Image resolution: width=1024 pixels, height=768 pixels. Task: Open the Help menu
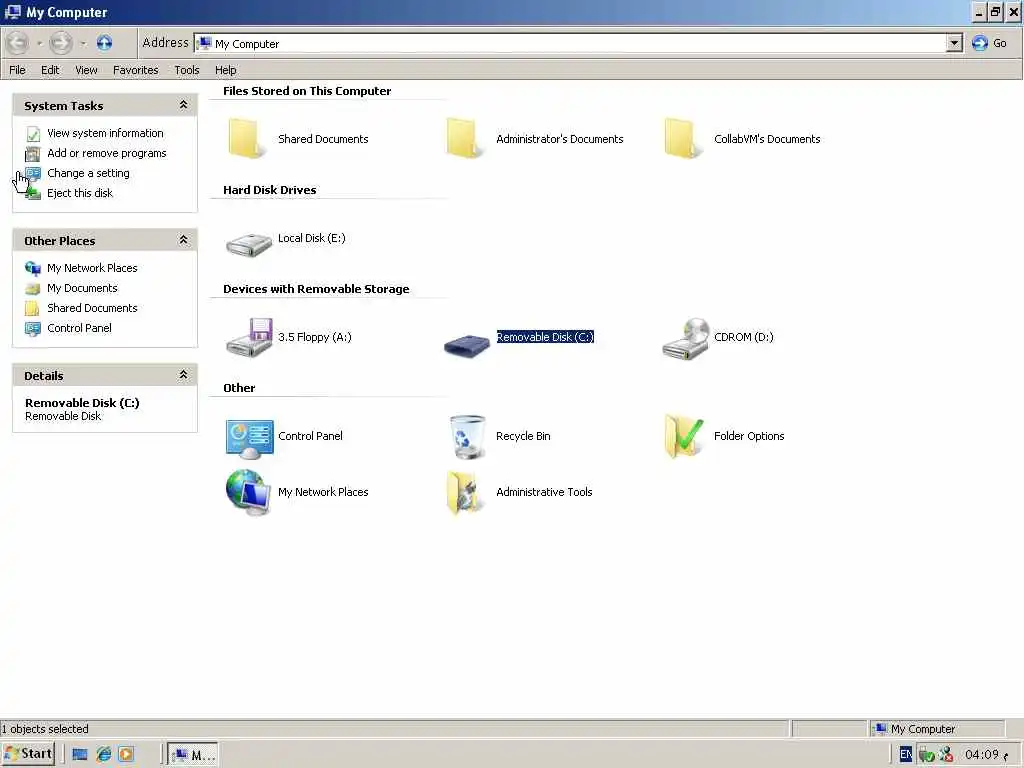tap(226, 70)
